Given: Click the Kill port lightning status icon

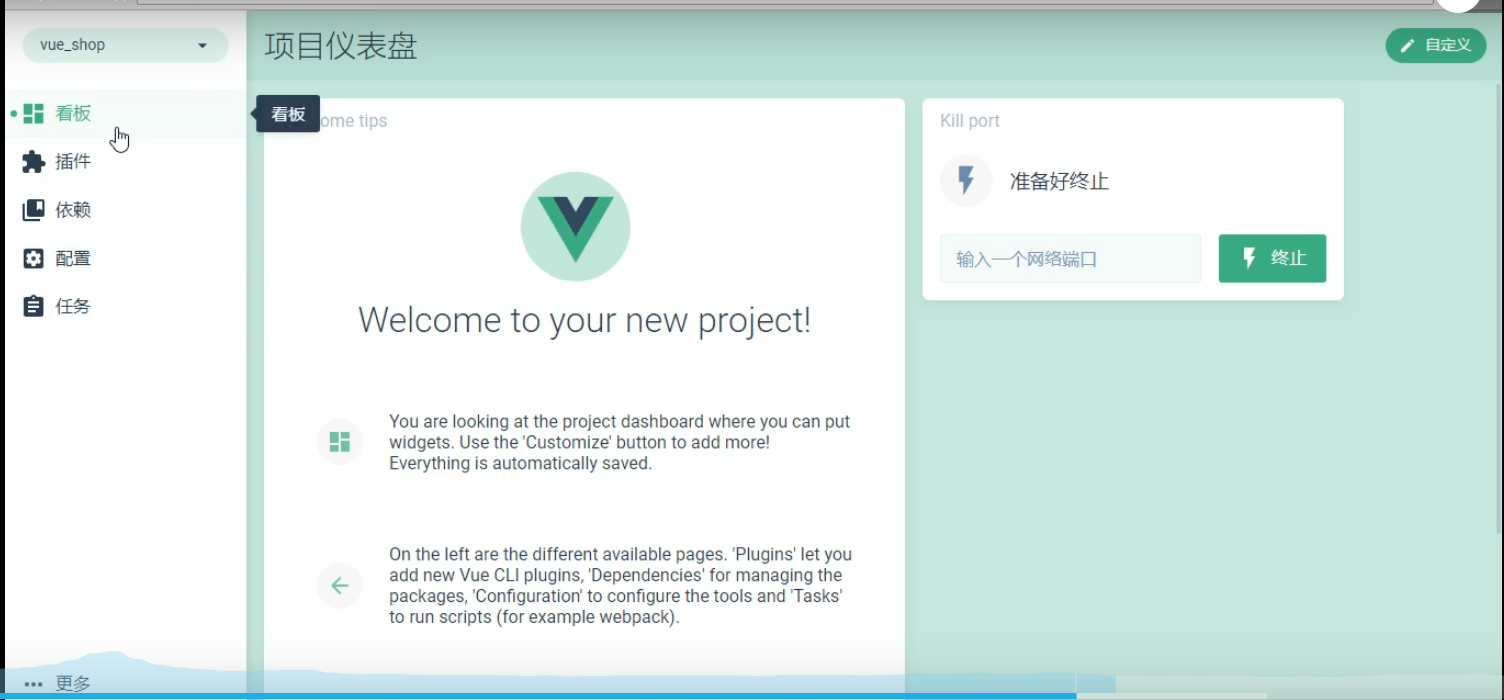Looking at the screenshot, I should [x=966, y=181].
